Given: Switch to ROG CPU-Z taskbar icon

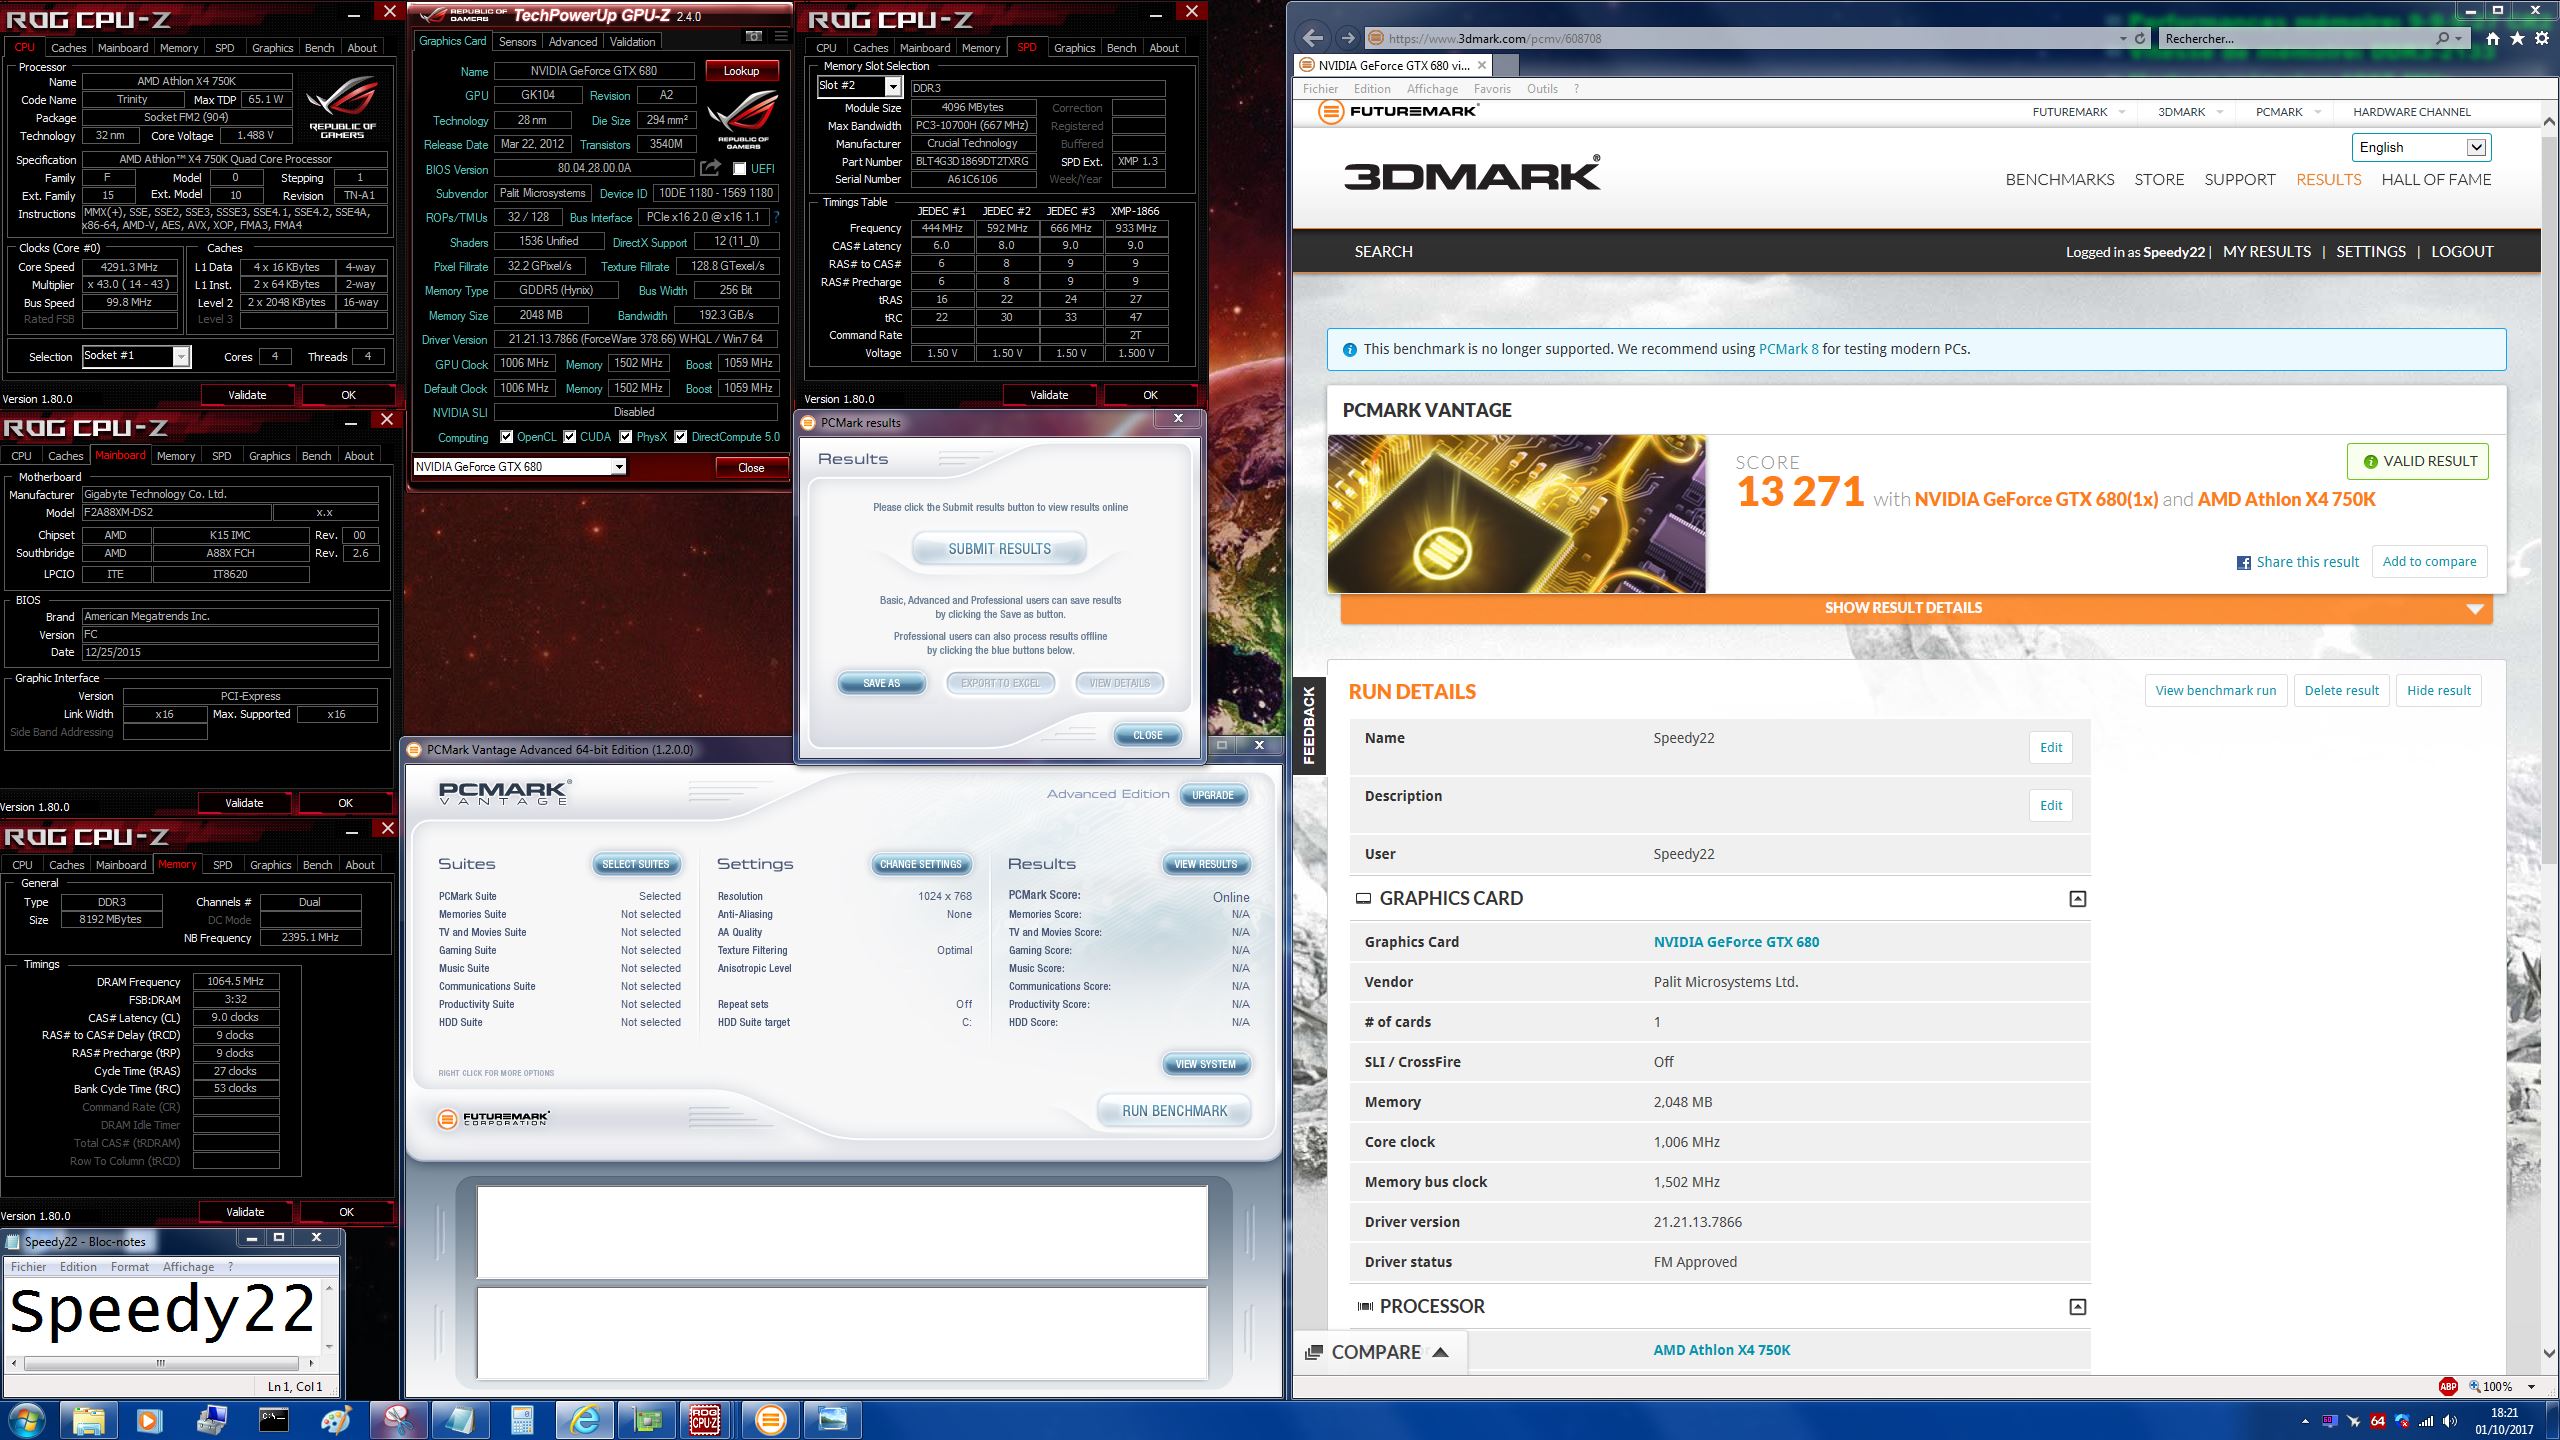Looking at the screenshot, I should pos(706,1420).
